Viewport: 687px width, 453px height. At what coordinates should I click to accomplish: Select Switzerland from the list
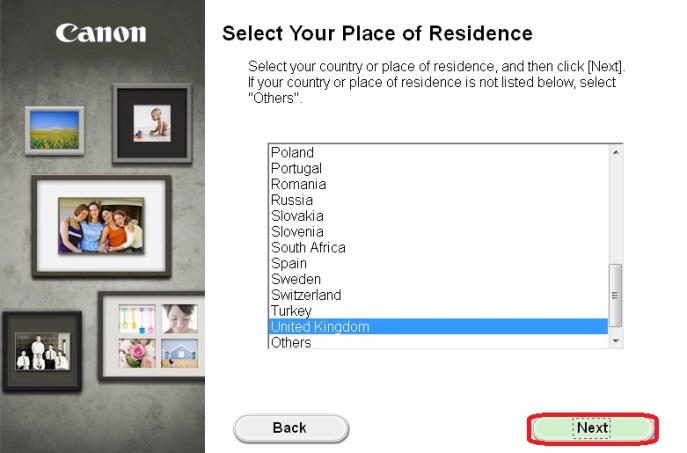tap(306, 295)
